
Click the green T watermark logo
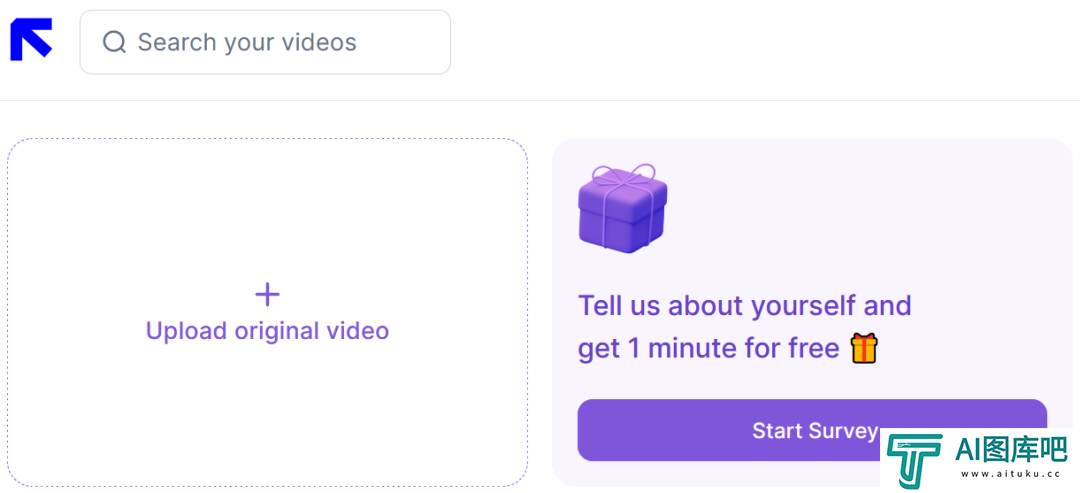tap(915, 461)
